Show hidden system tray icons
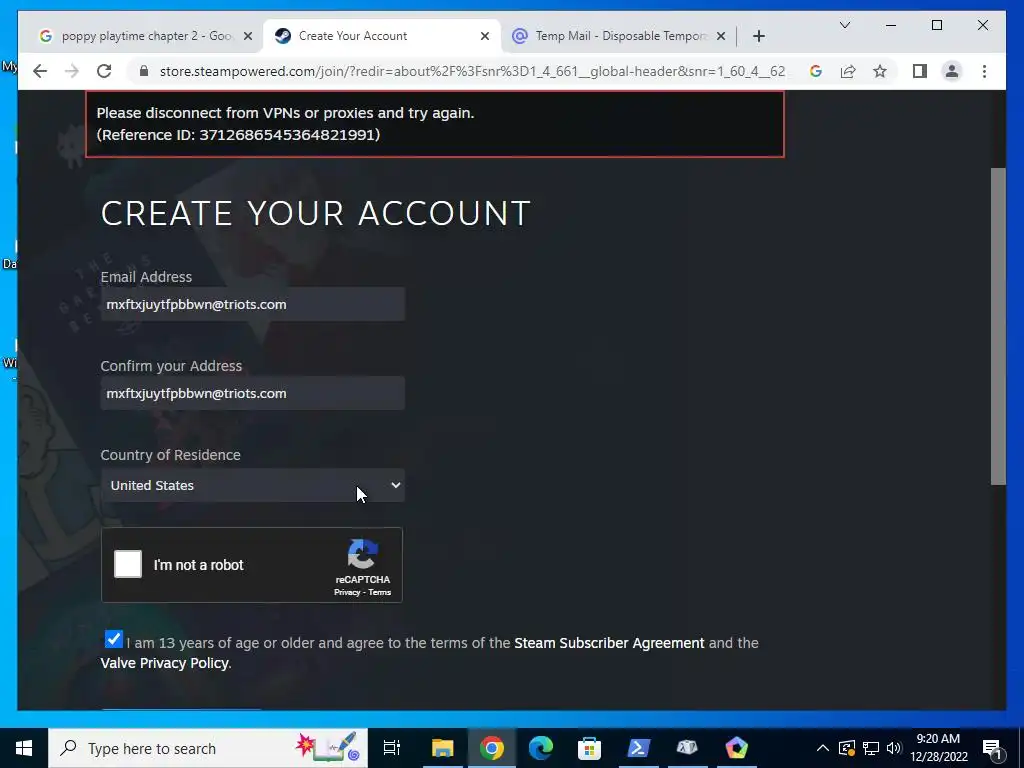 point(823,748)
